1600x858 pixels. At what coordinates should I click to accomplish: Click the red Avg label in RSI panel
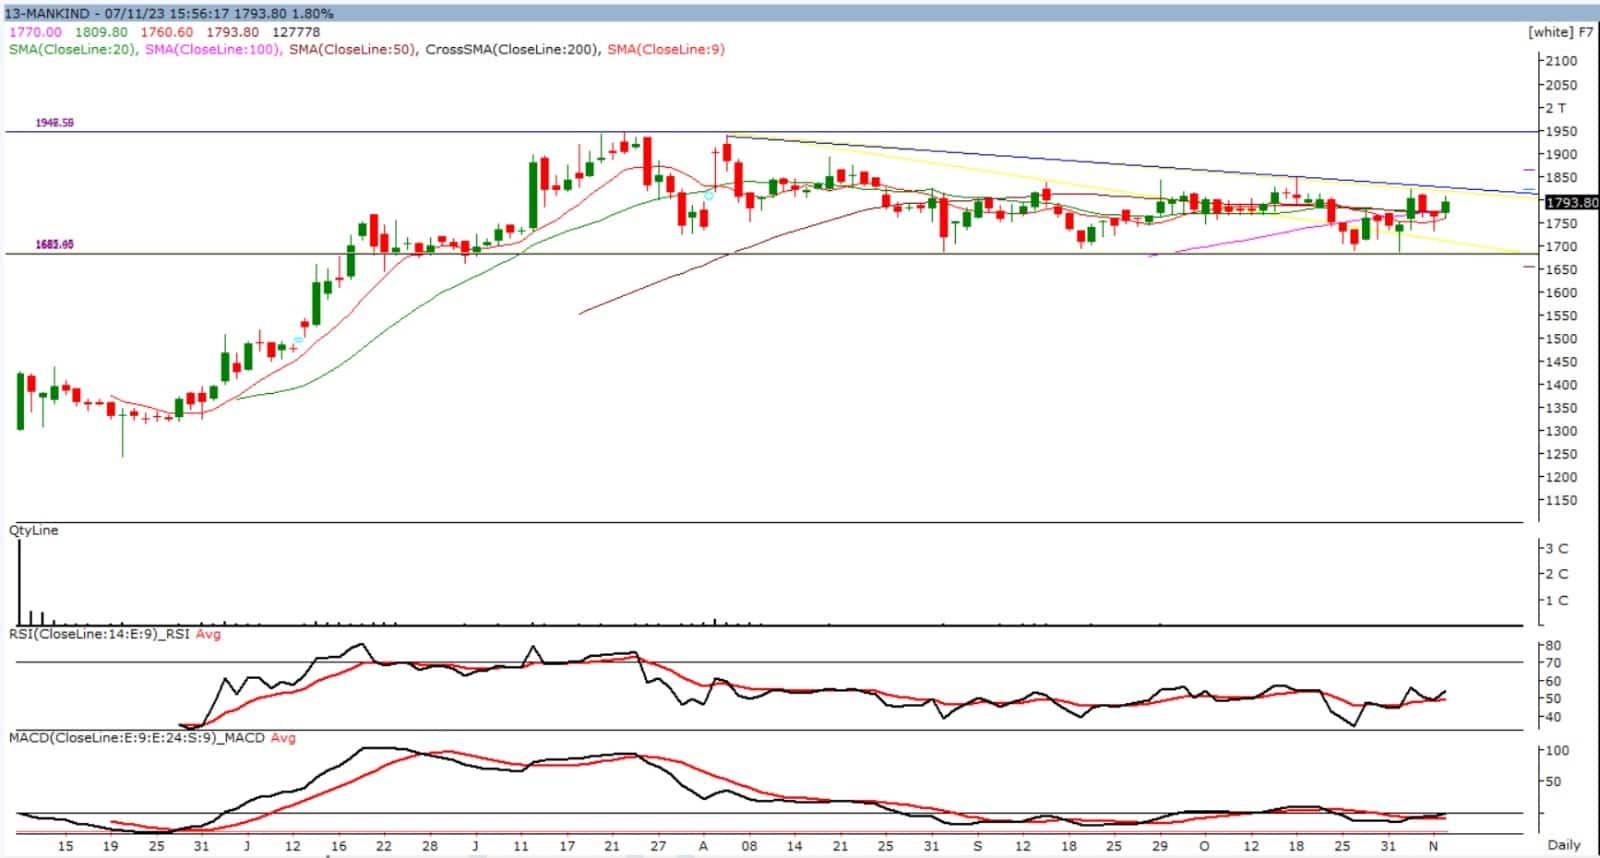tap(208, 634)
